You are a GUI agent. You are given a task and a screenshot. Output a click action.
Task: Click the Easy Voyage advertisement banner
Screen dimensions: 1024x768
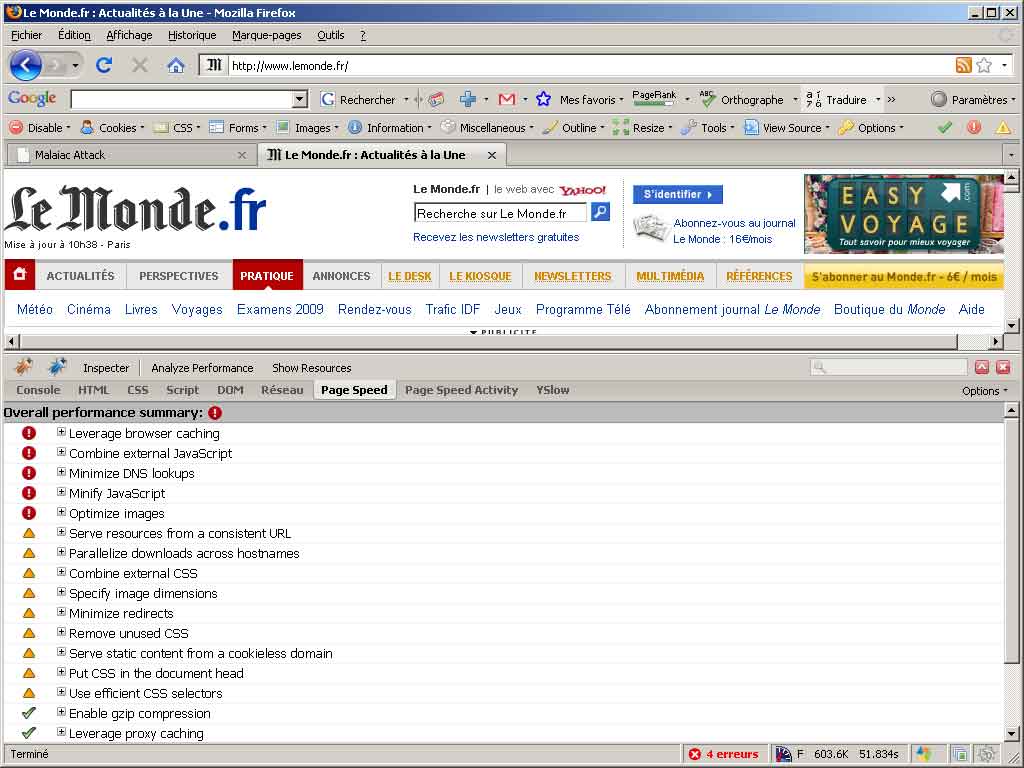tap(903, 214)
